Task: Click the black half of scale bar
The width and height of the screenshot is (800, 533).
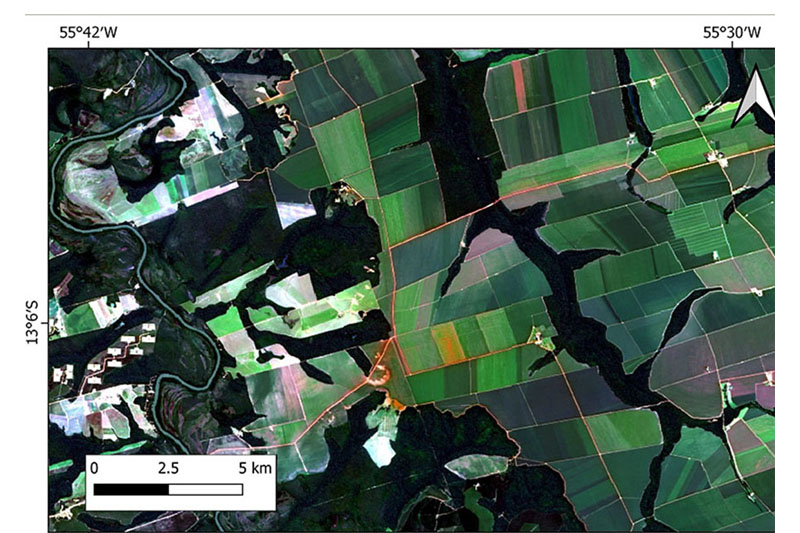Action: (x=131, y=490)
